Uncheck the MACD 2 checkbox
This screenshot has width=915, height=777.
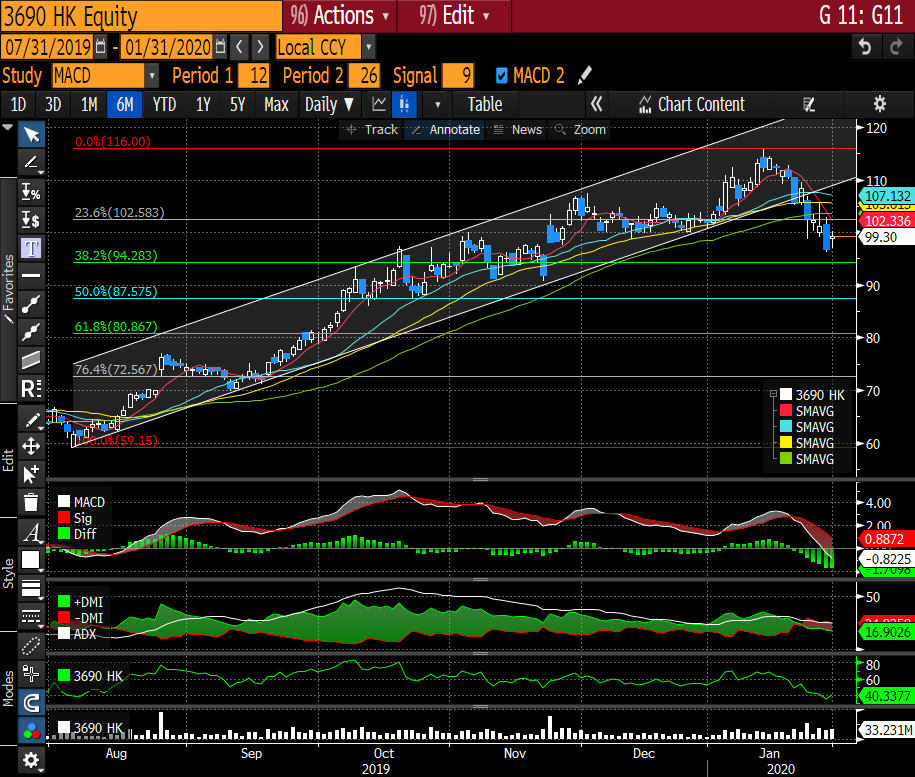[x=502, y=76]
